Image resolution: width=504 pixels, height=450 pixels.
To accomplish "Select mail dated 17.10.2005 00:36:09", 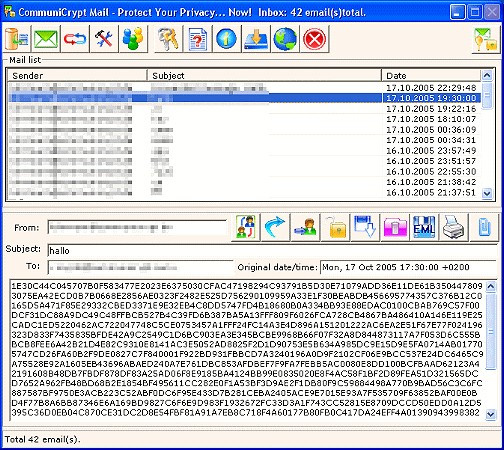I will [x=244, y=130].
